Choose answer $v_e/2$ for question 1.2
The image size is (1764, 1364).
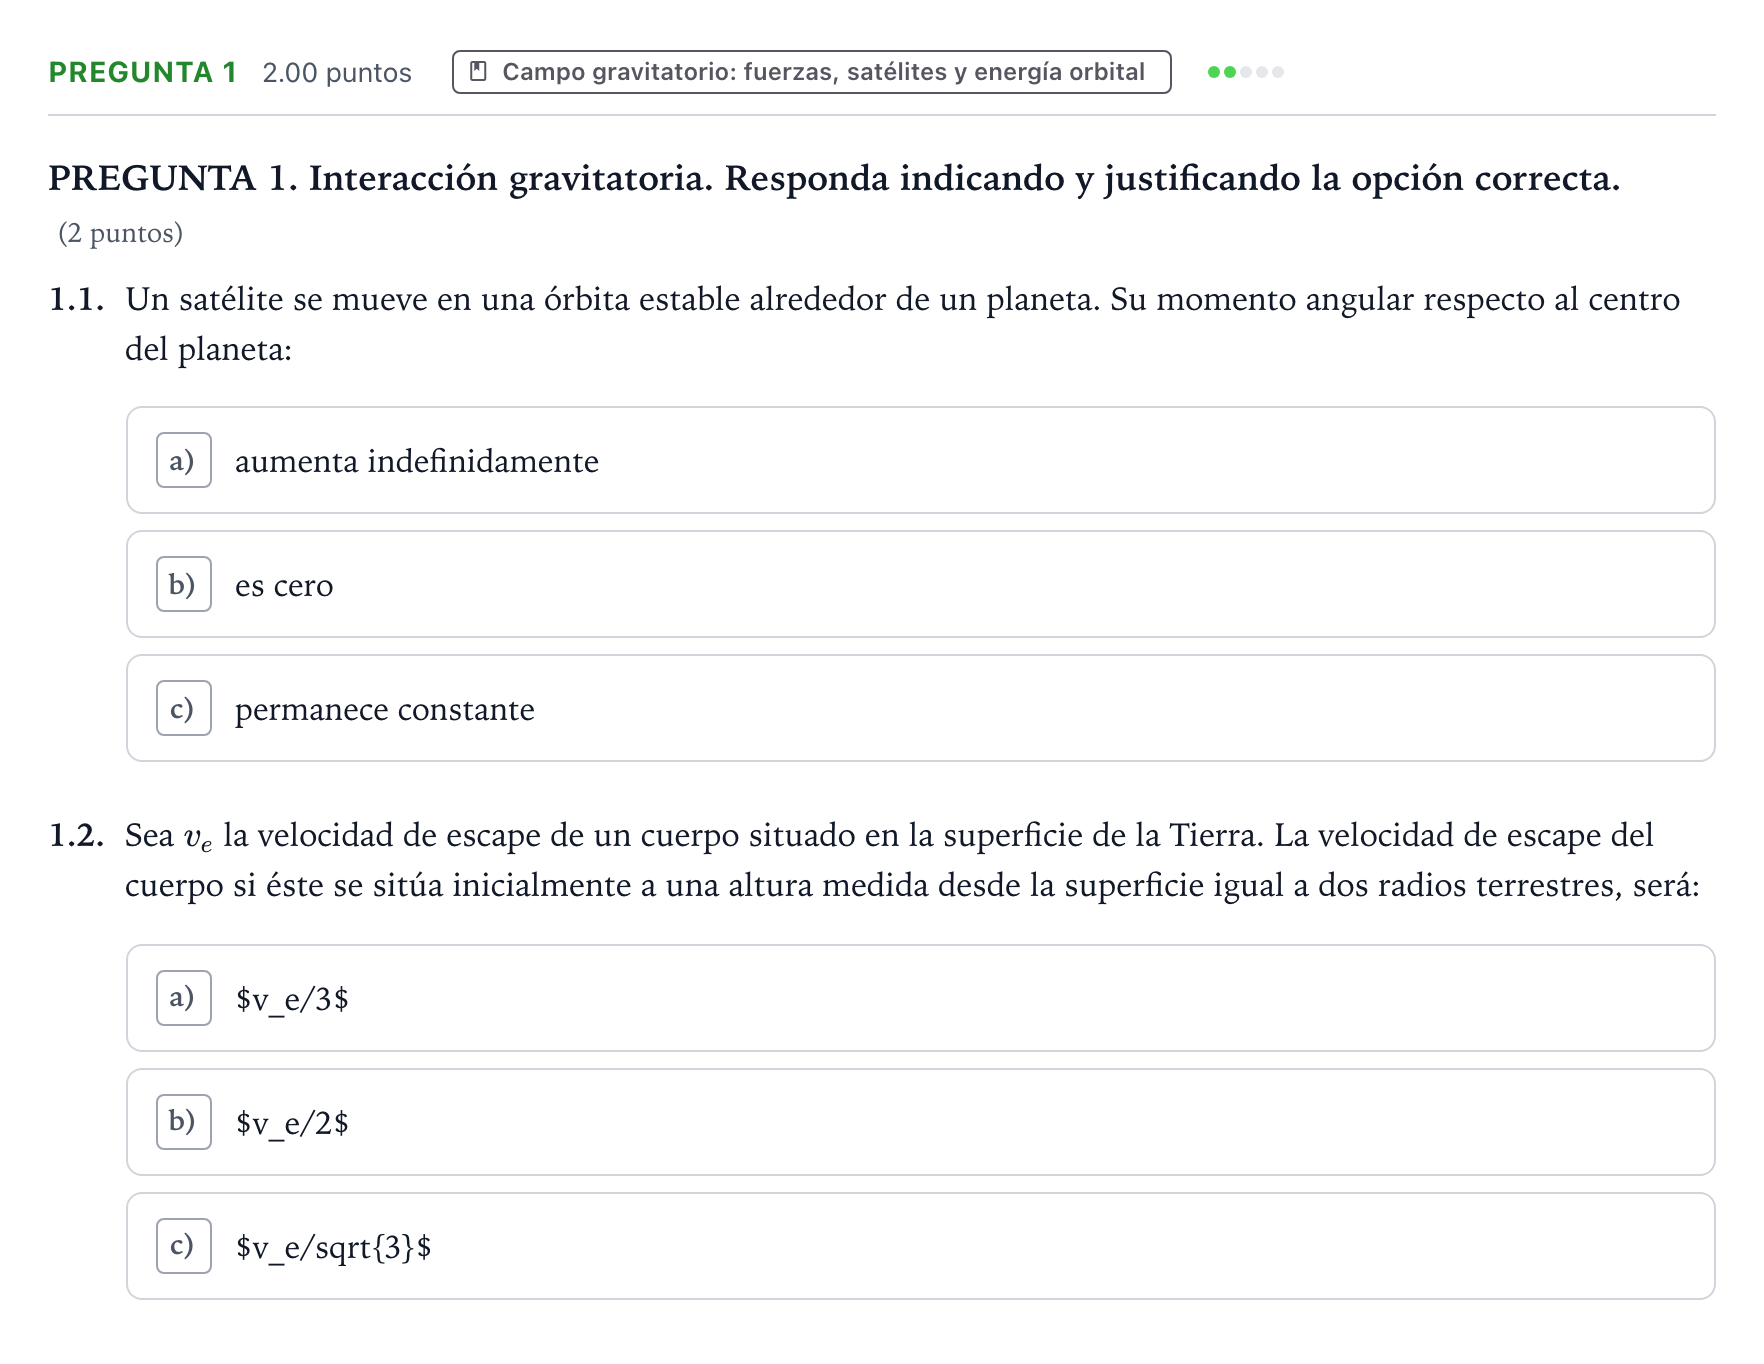click(921, 1122)
